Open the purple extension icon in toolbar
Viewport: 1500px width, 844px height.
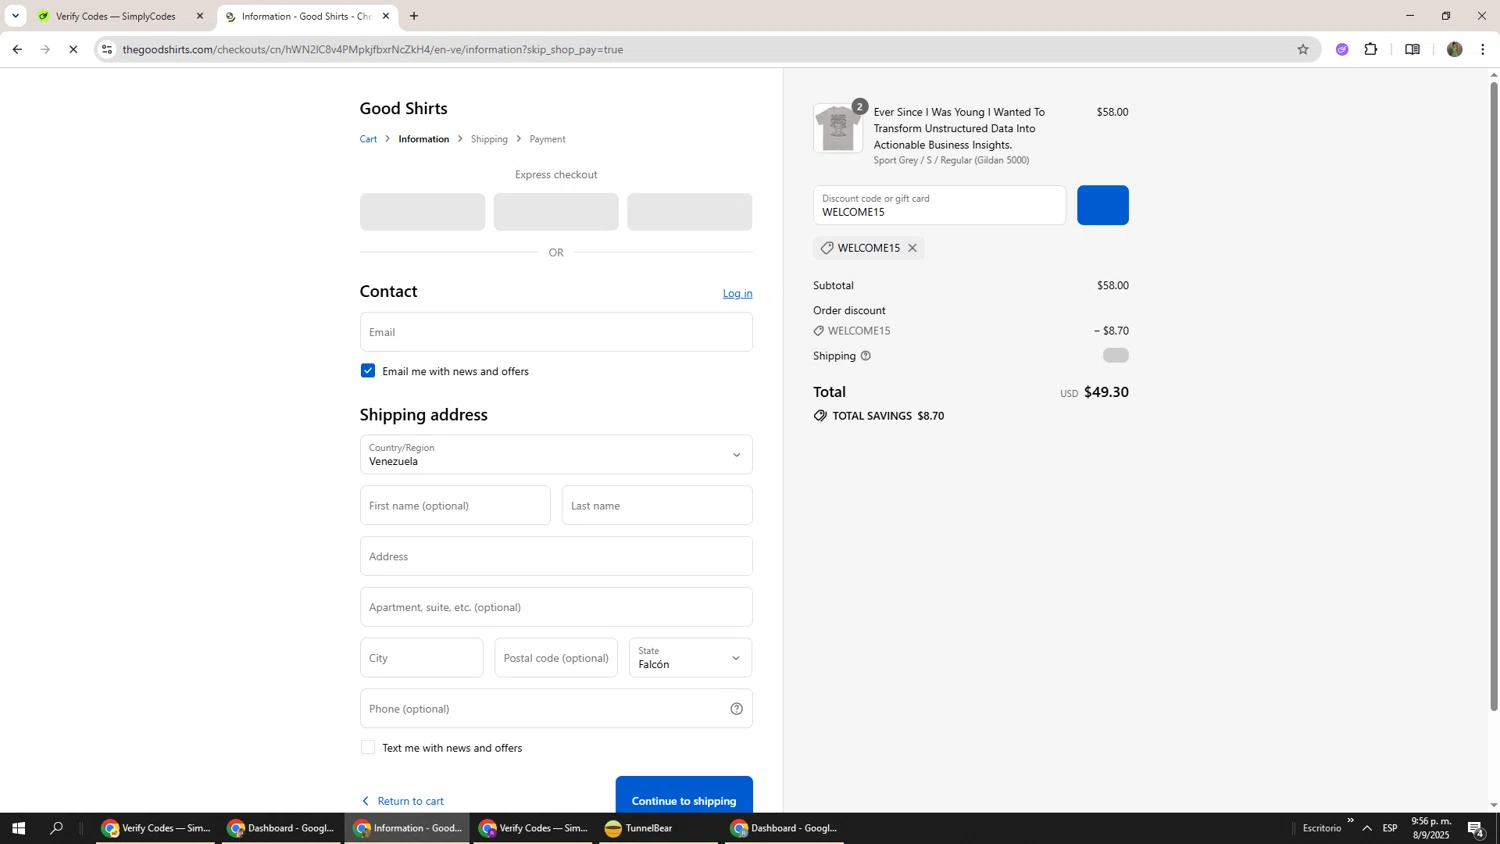point(1342,49)
